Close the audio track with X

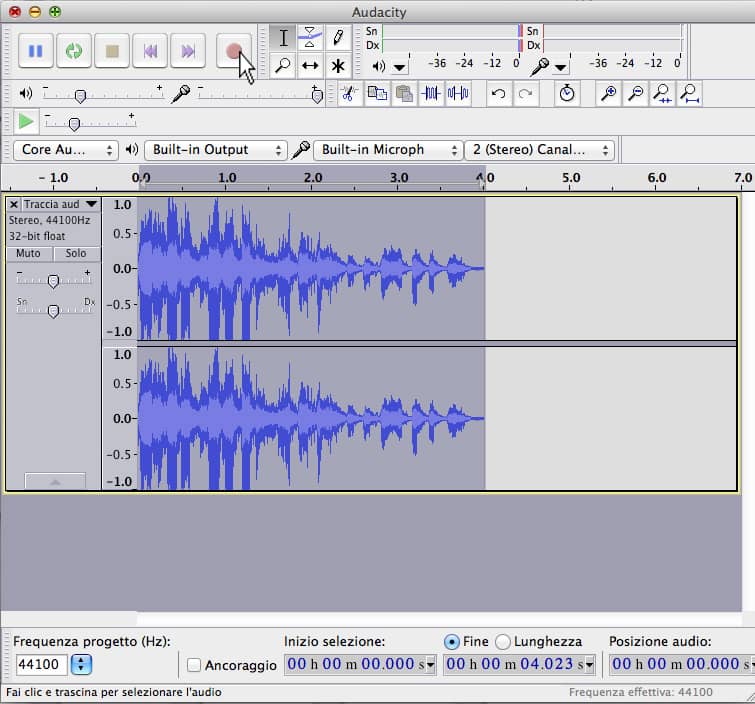pos(13,204)
